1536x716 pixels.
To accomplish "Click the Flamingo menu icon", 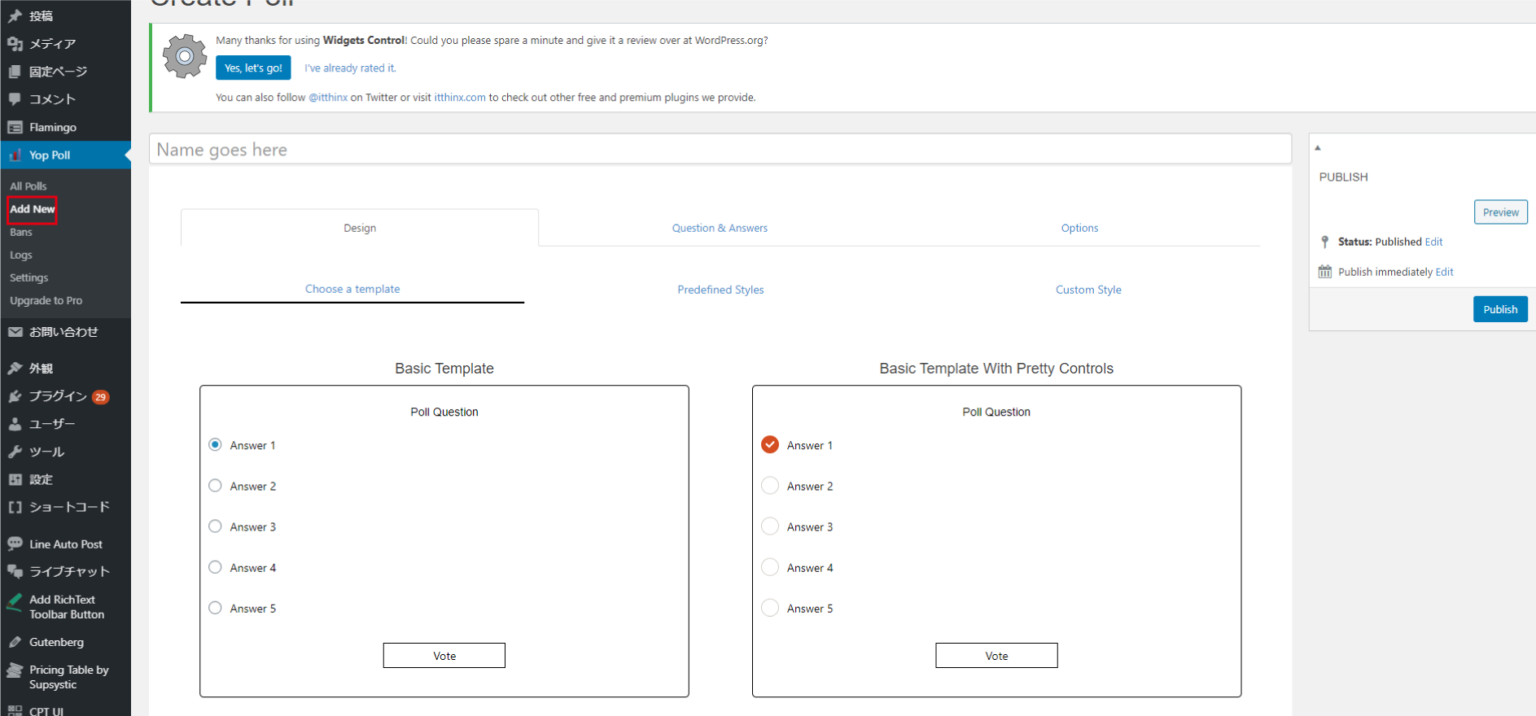I will click(15, 128).
